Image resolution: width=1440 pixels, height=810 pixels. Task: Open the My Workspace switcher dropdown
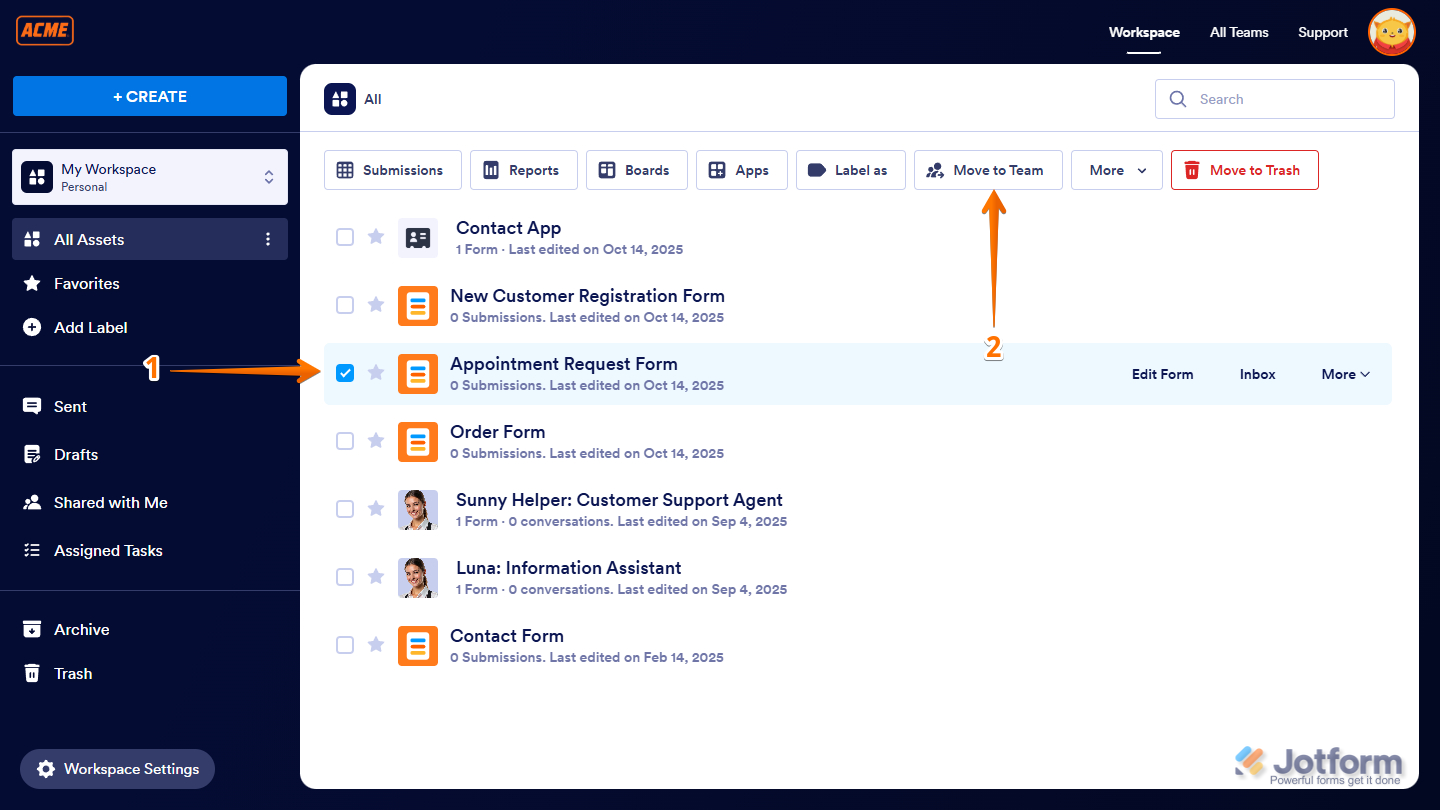[268, 176]
